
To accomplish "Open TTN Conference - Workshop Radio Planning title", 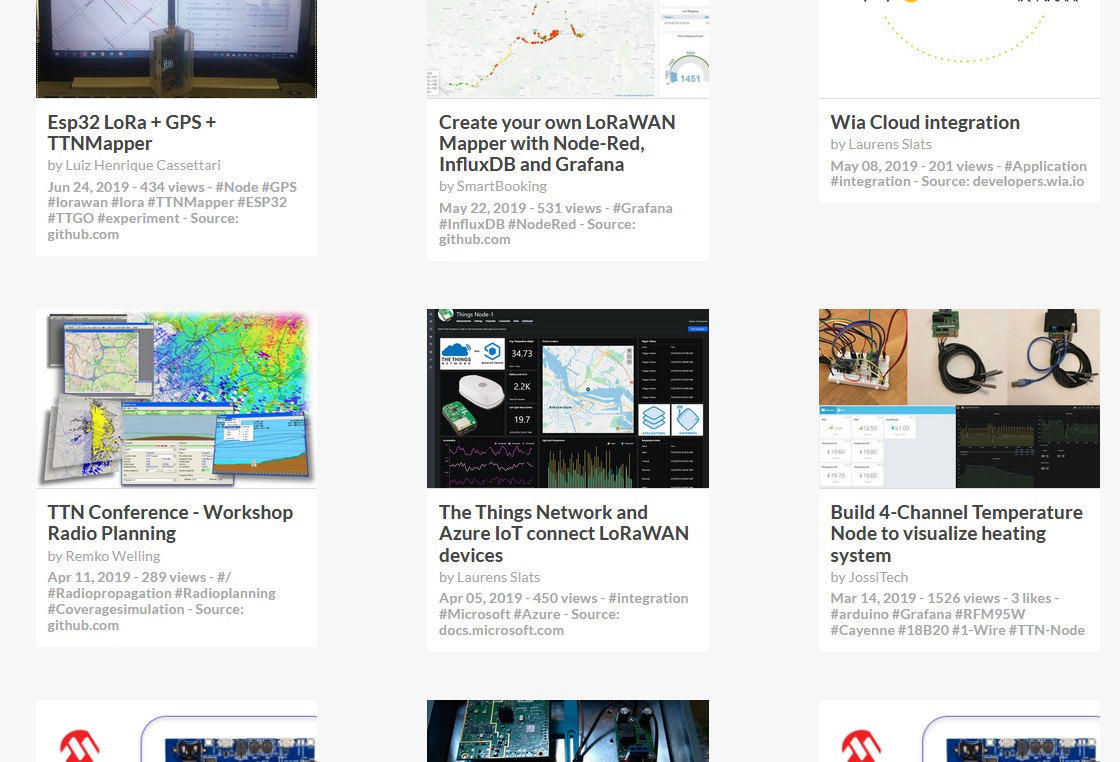I will click(170, 523).
